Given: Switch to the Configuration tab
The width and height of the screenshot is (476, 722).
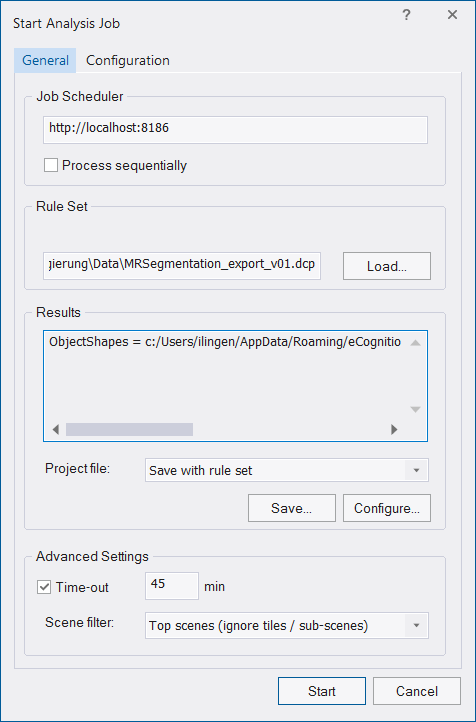Looking at the screenshot, I should click(128, 60).
